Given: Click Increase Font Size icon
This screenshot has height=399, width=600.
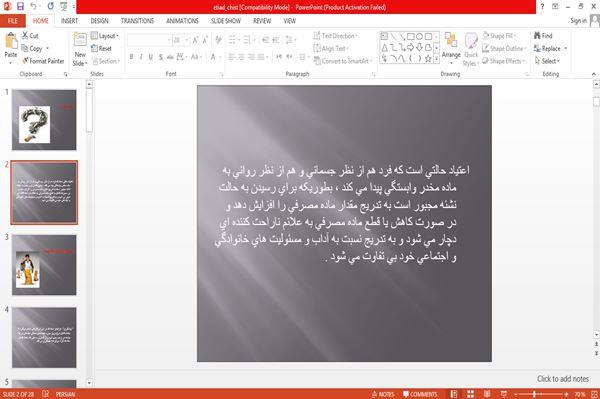Looking at the screenshot, I should (196, 40).
